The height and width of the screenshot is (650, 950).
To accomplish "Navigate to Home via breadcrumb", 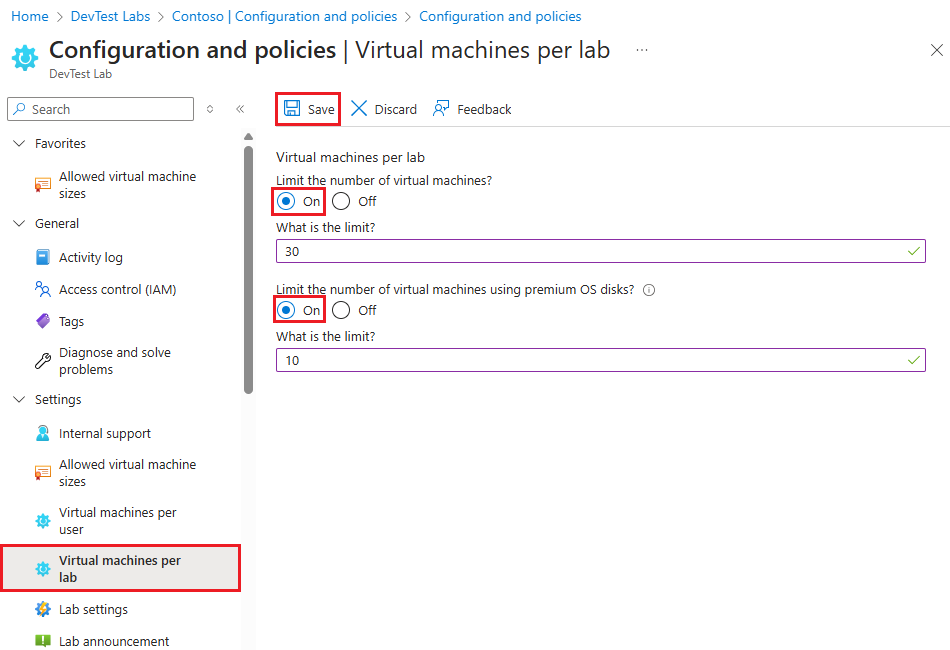I will pyautogui.click(x=29, y=16).
